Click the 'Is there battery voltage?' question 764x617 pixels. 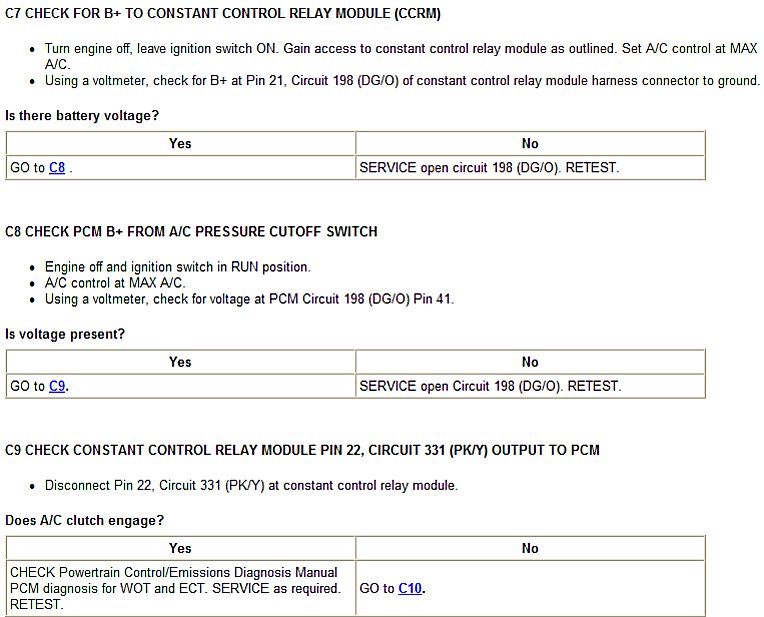[x=82, y=116]
